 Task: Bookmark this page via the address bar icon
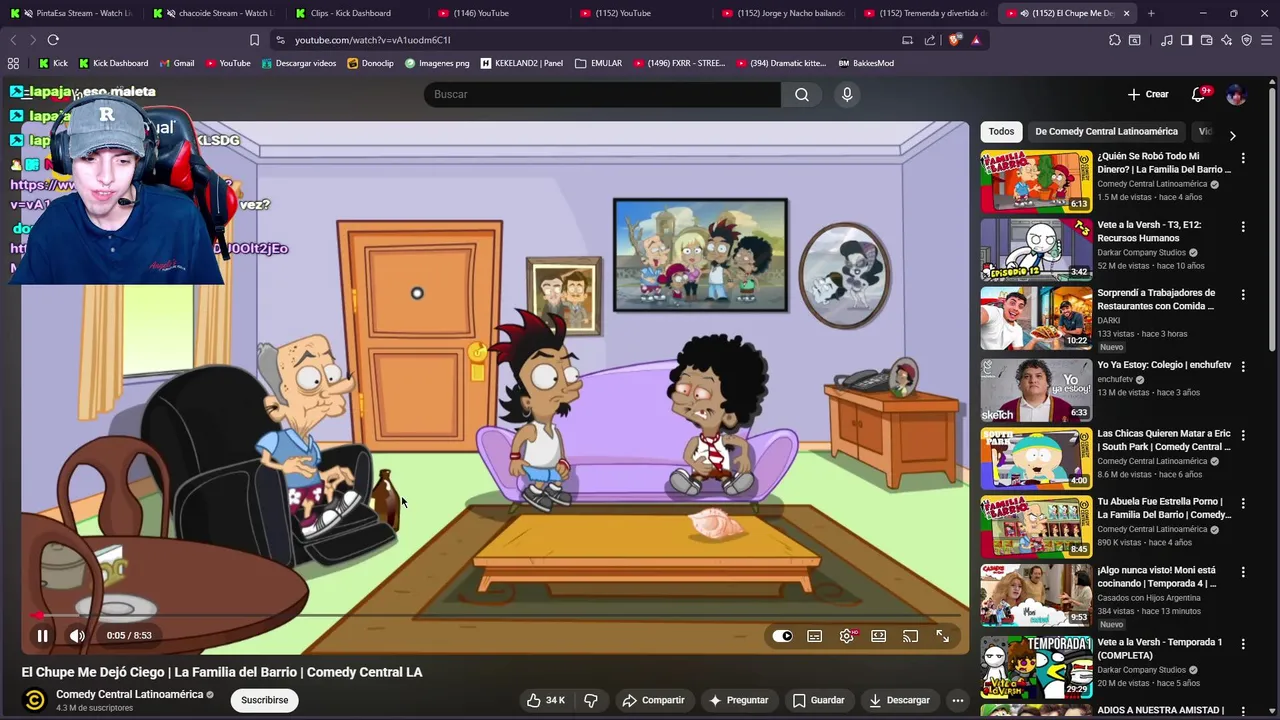254,40
